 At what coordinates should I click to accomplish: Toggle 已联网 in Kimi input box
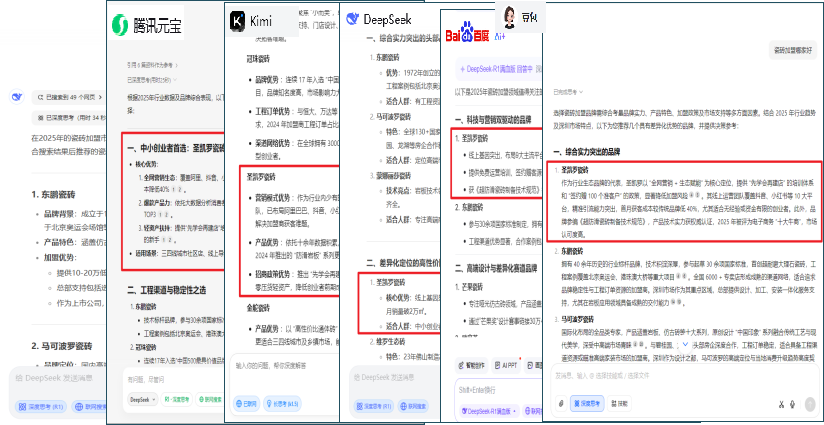coord(246,403)
